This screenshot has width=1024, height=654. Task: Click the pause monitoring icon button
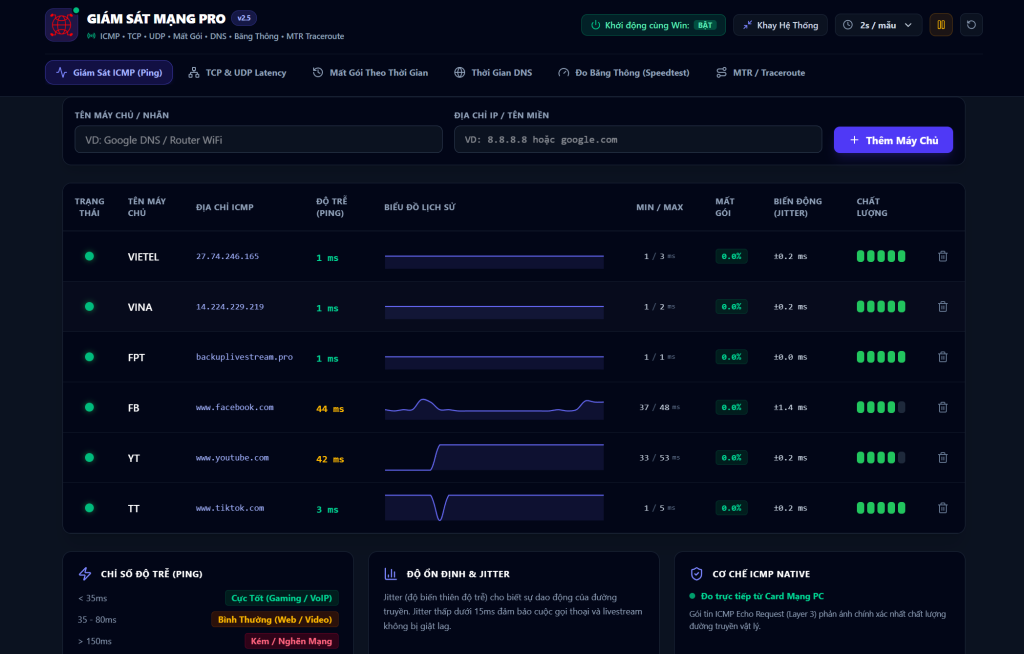(940, 25)
